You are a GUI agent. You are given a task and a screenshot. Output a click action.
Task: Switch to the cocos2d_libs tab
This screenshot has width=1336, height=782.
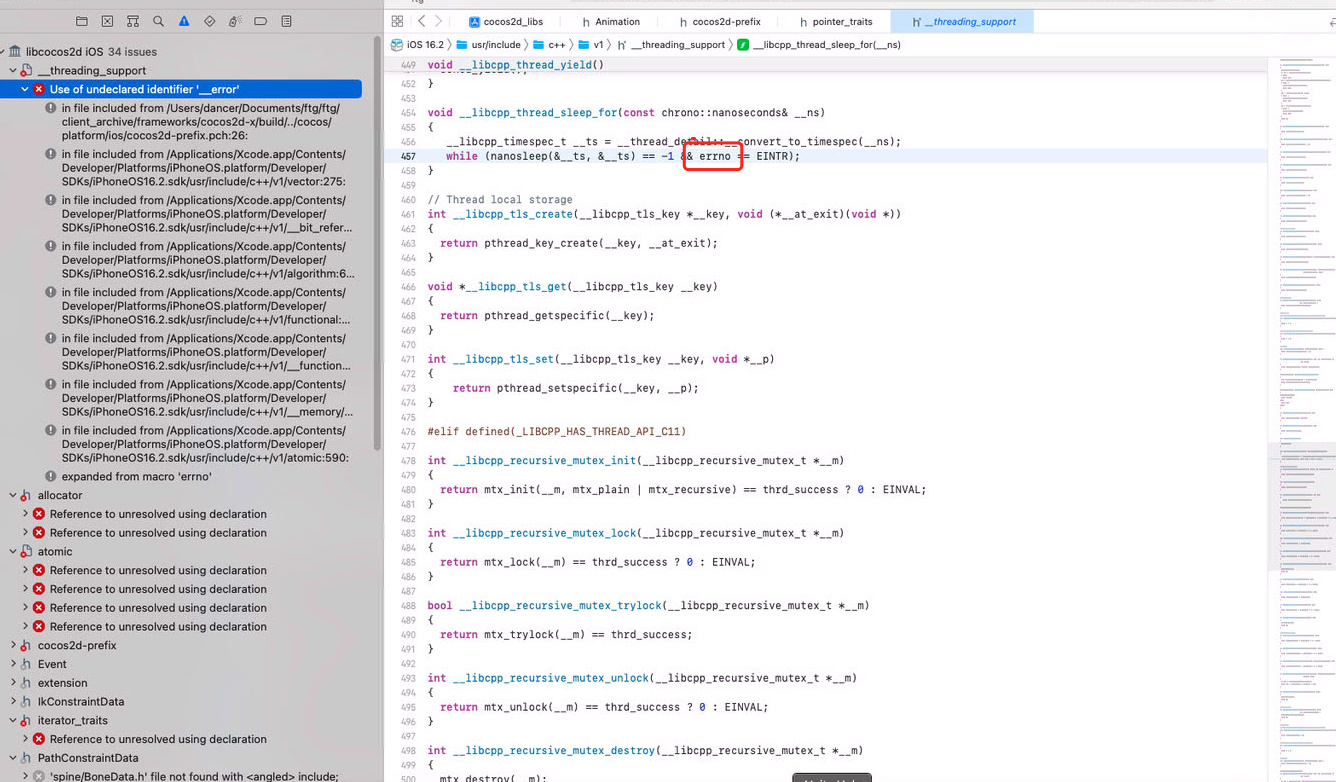tap(506, 21)
